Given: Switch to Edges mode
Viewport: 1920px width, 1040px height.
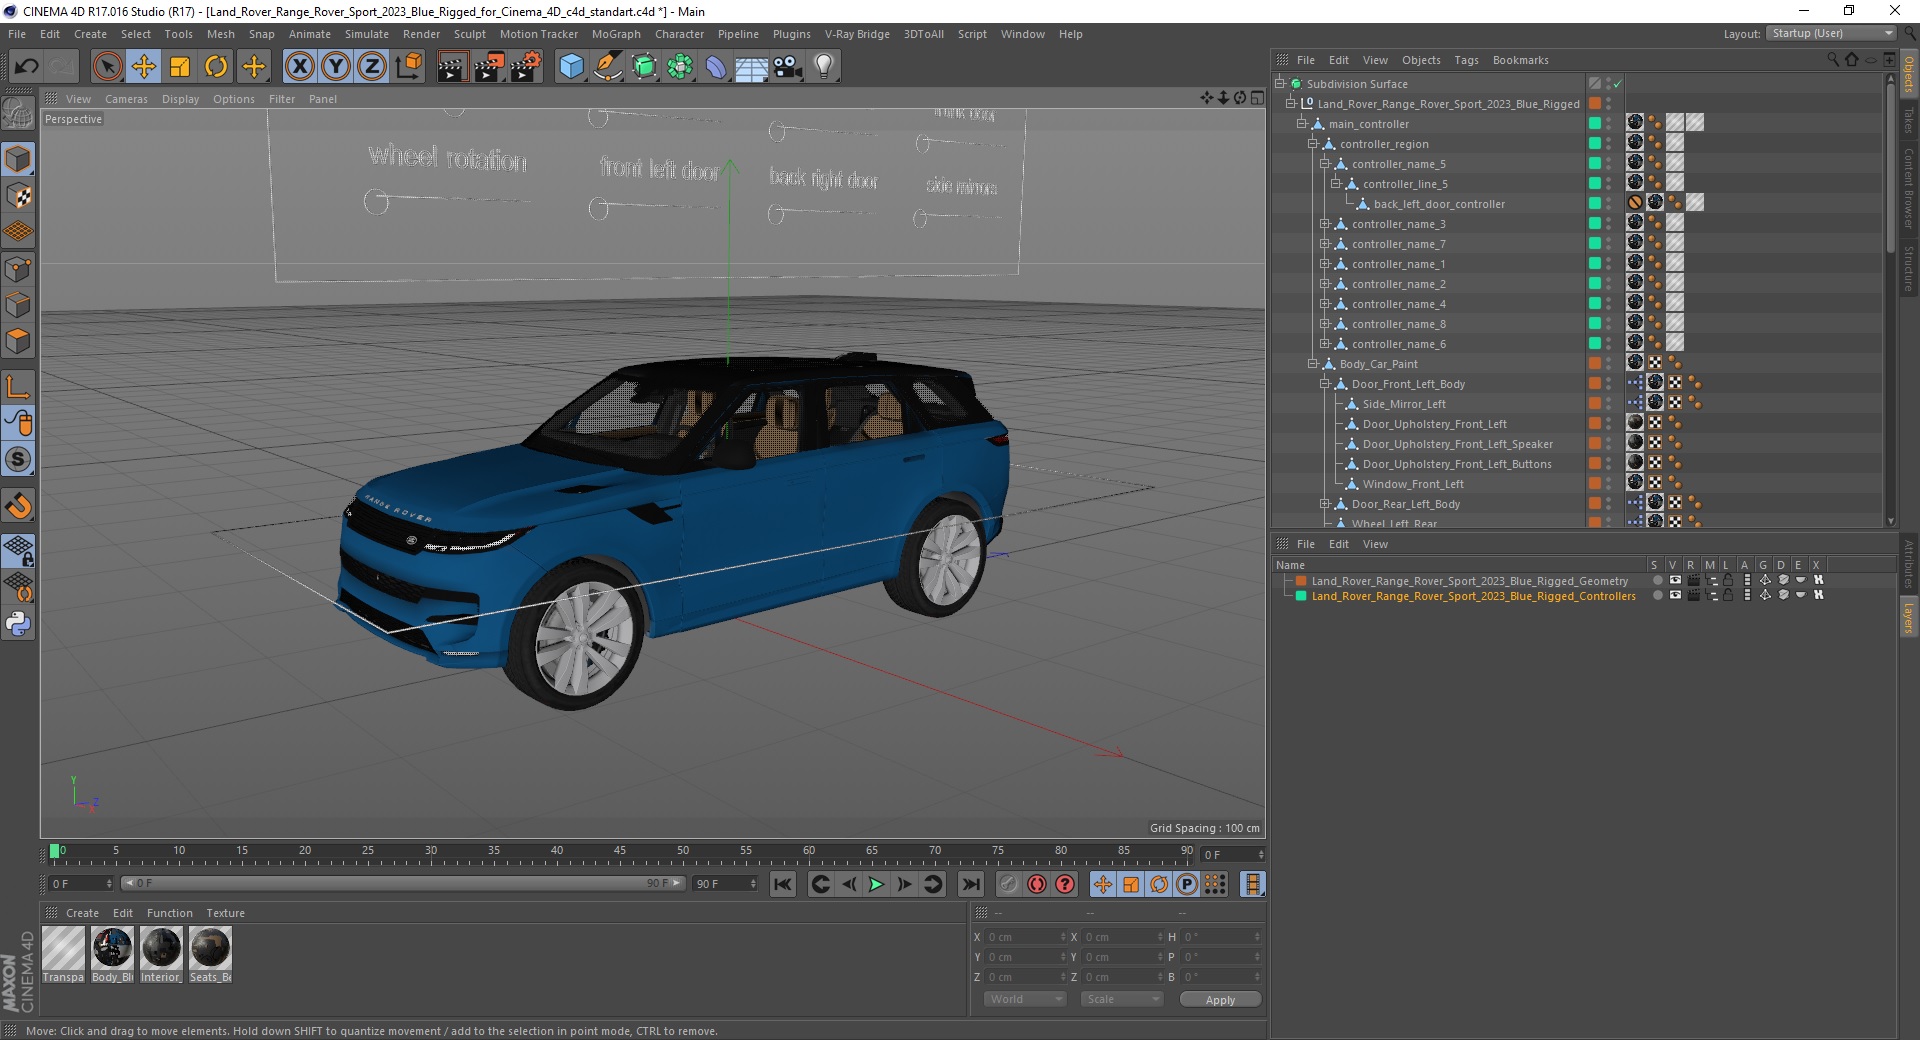Looking at the screenshot, I should [x=18, y=305].
